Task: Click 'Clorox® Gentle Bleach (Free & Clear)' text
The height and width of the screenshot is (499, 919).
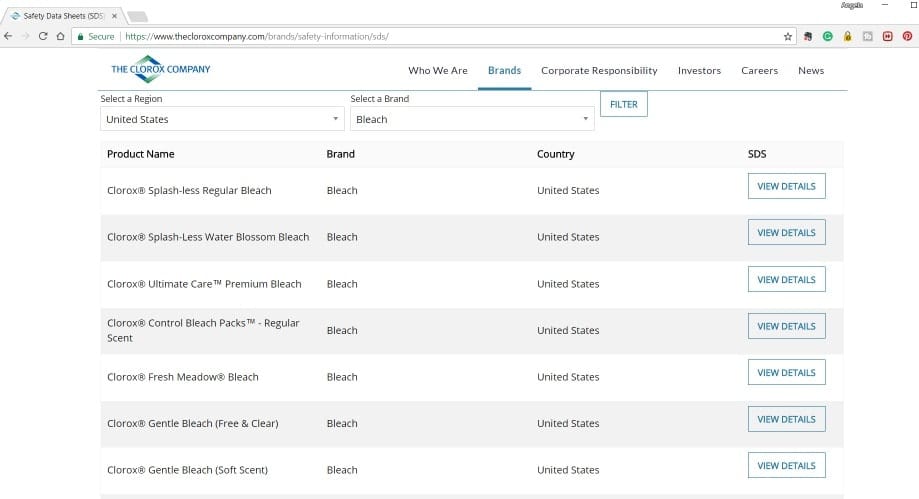Action: coord(193,423)
